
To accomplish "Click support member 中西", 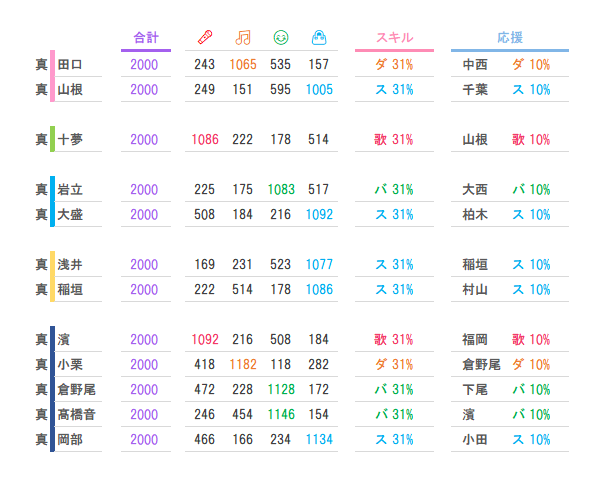I will (x=475, y=64).
